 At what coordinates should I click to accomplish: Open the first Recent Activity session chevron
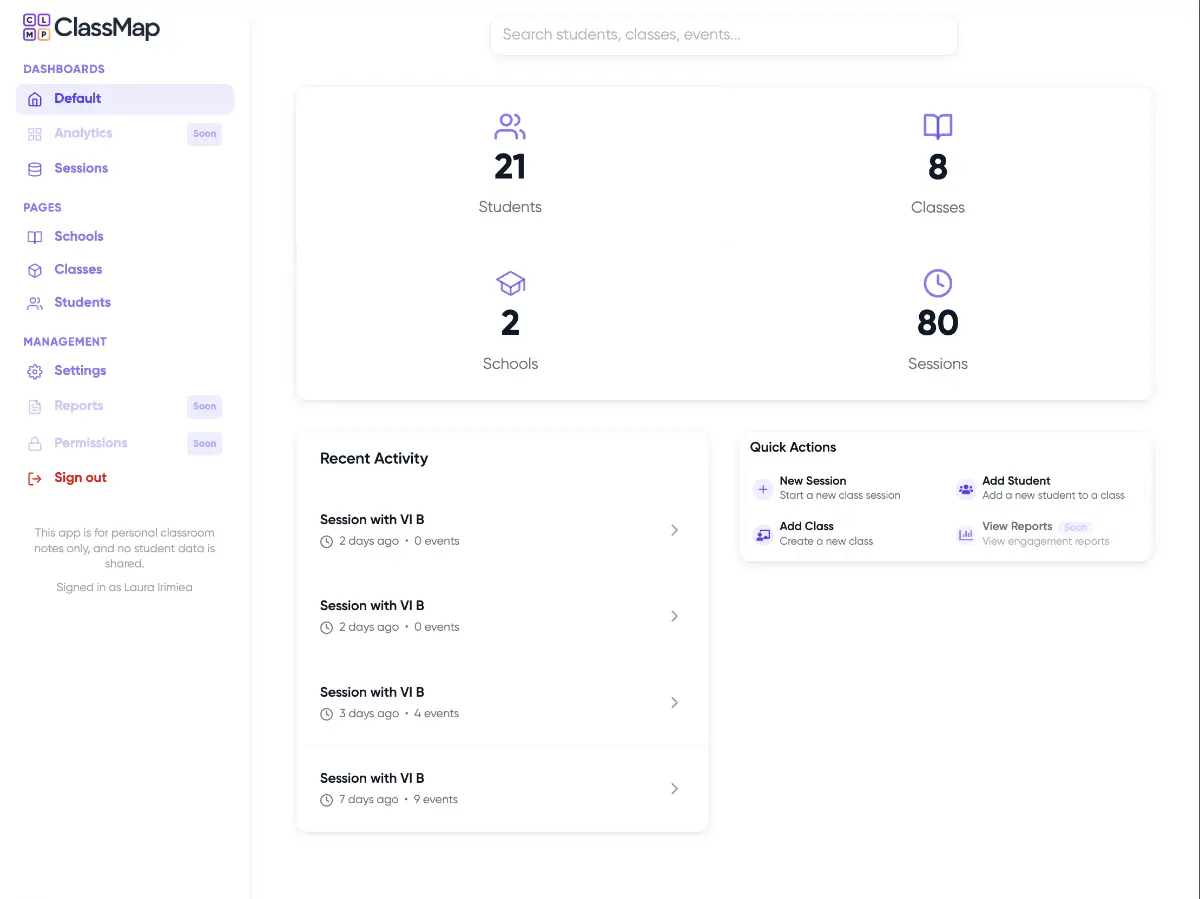coord(674,530)
